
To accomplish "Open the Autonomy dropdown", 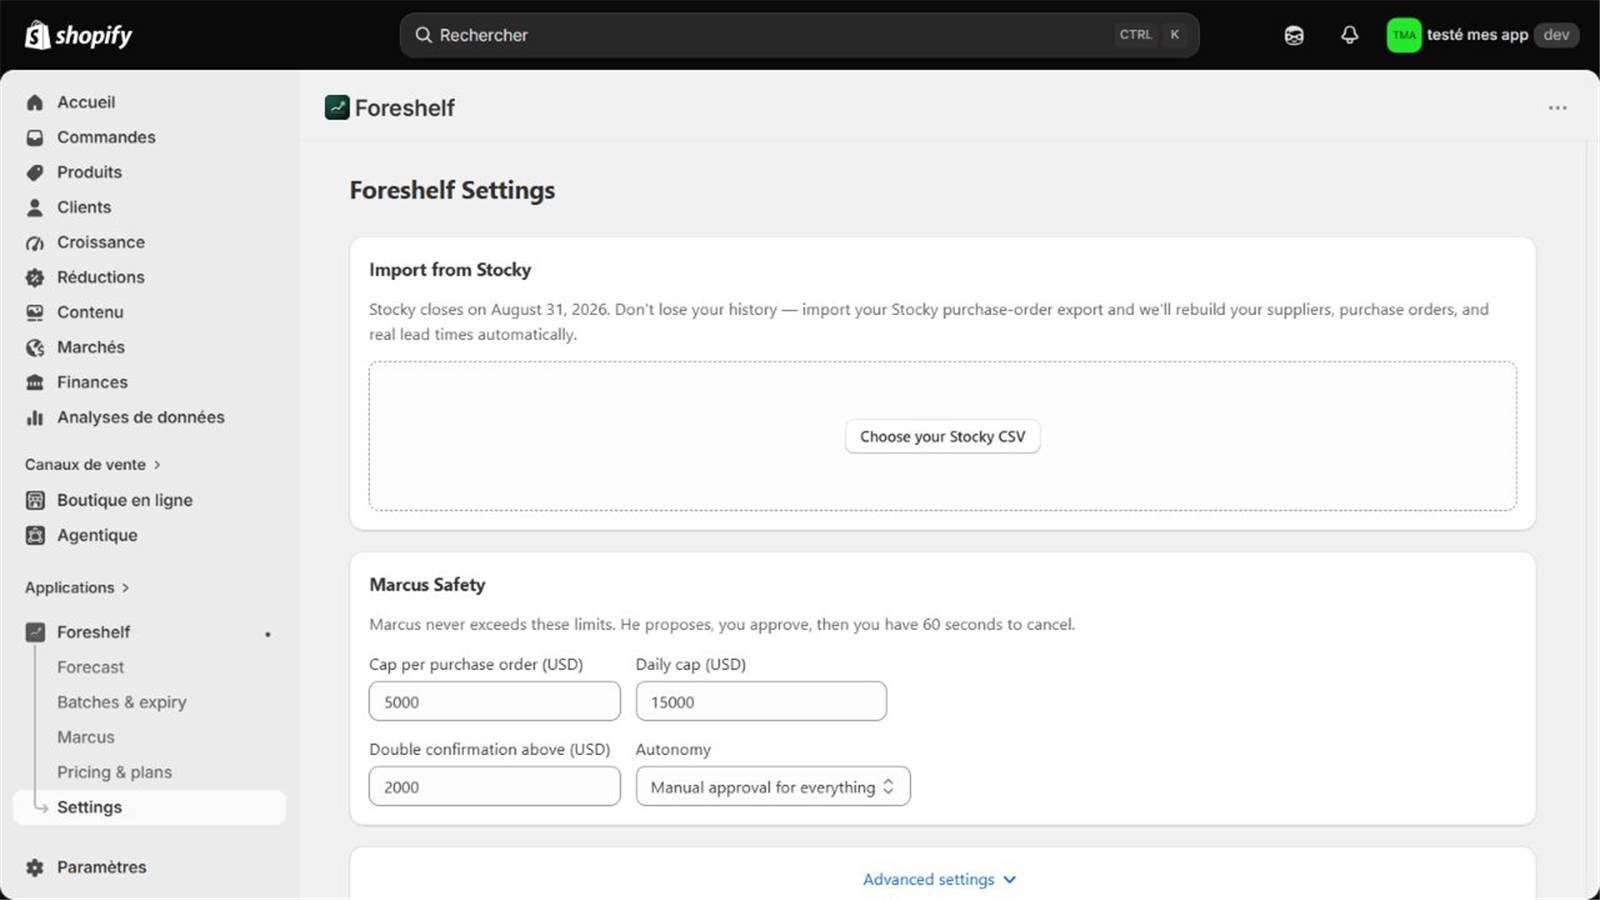I will click(x=773, y=786).
